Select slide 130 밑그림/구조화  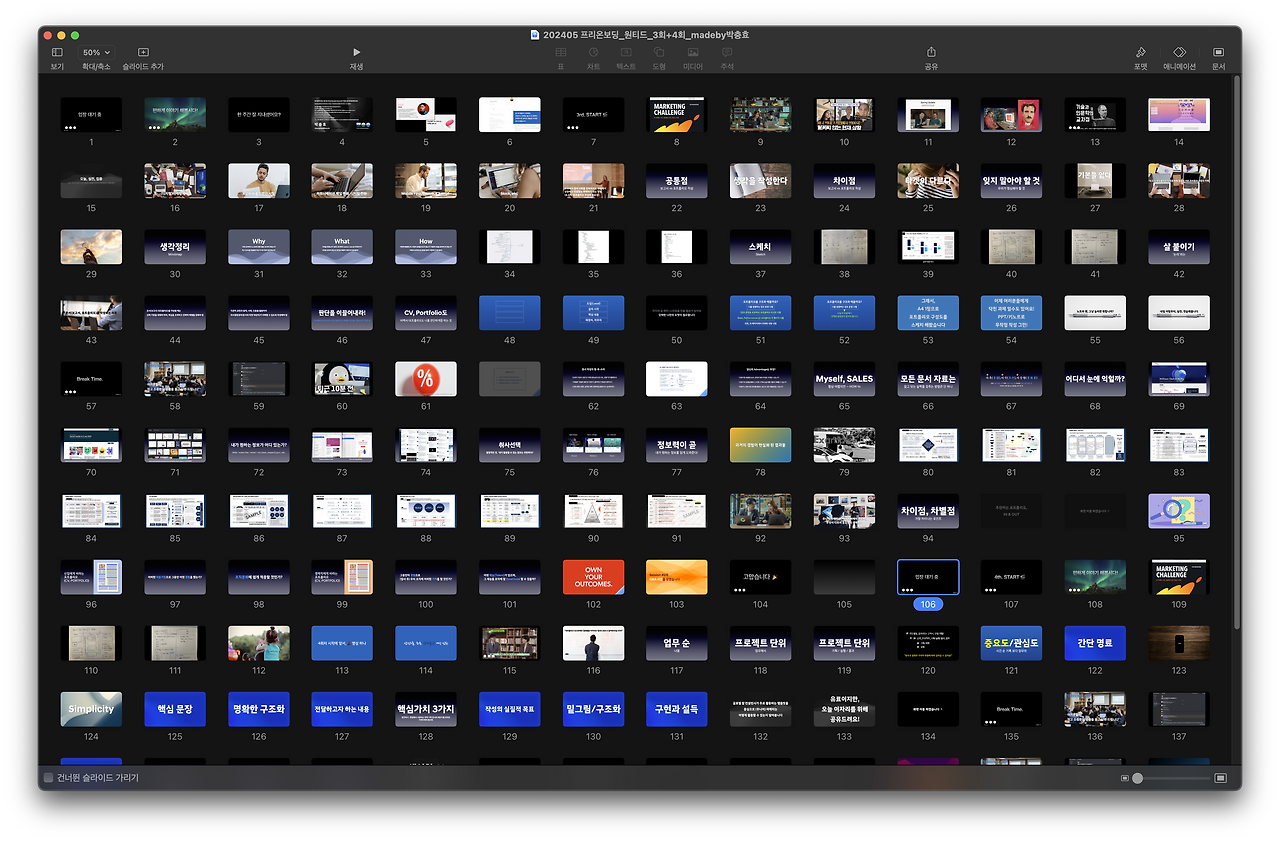click(593, 709)
